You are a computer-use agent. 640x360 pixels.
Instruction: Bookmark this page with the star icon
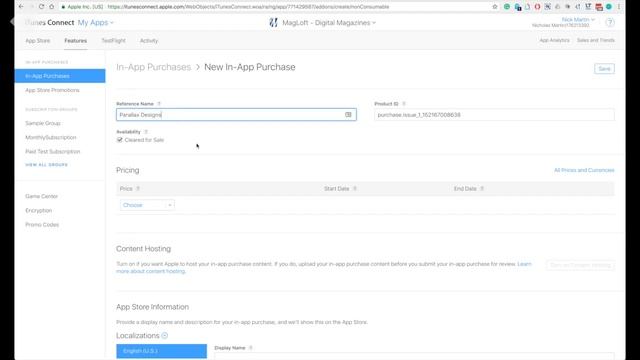pyautogui.click(x=495, y=7)
